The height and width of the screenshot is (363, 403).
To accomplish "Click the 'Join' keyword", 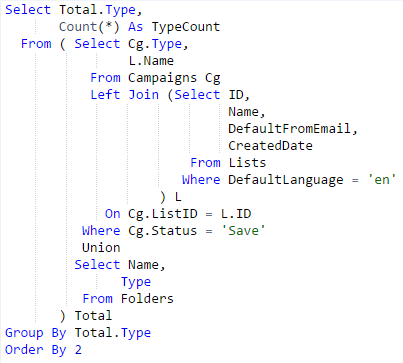I will coord(143,95).
